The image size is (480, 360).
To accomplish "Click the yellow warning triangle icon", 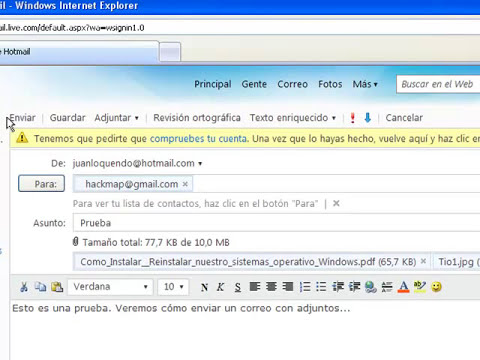I will (22, 137).
